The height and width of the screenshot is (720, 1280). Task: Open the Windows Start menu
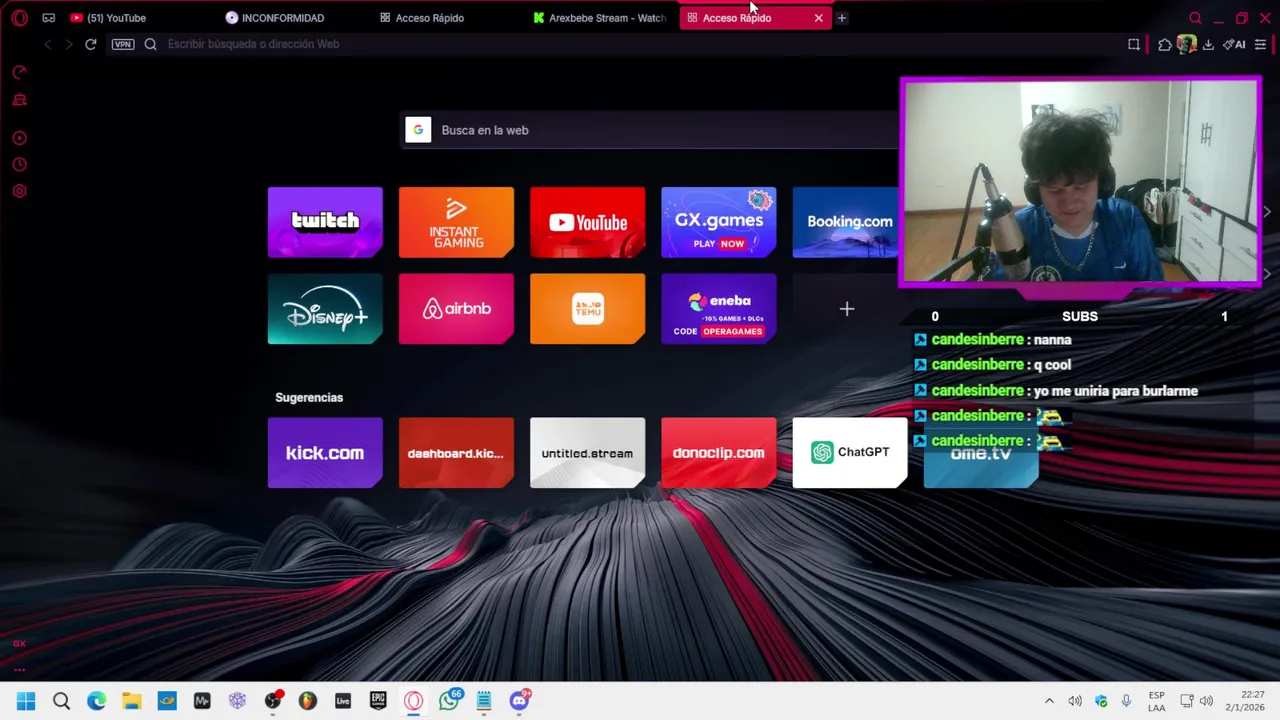(x=26, y=701)
